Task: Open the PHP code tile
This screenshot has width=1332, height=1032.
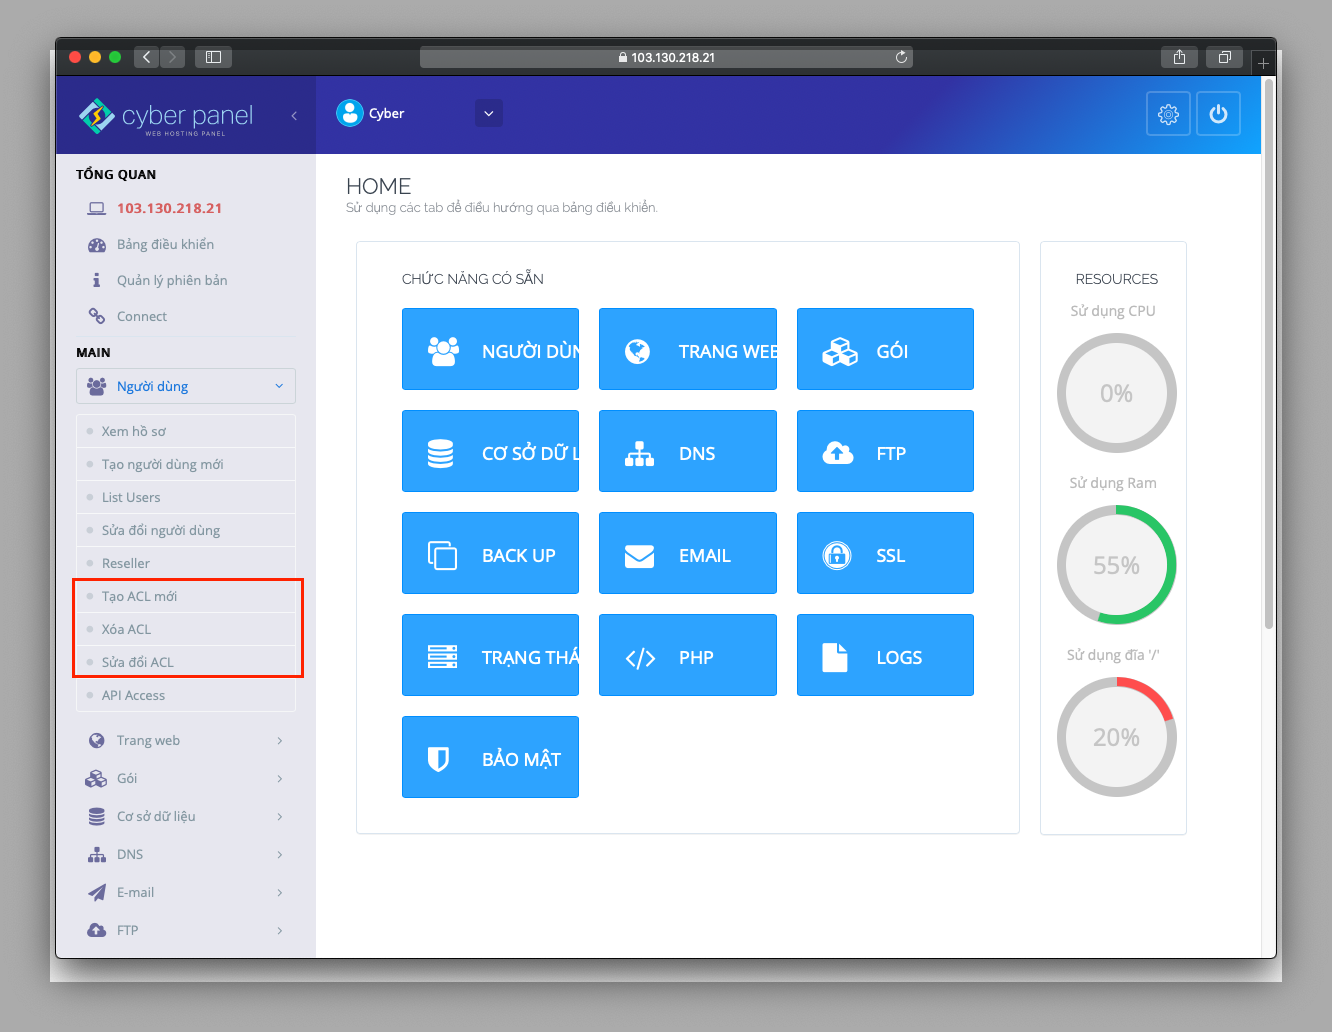Action: (x=688, y=655)
